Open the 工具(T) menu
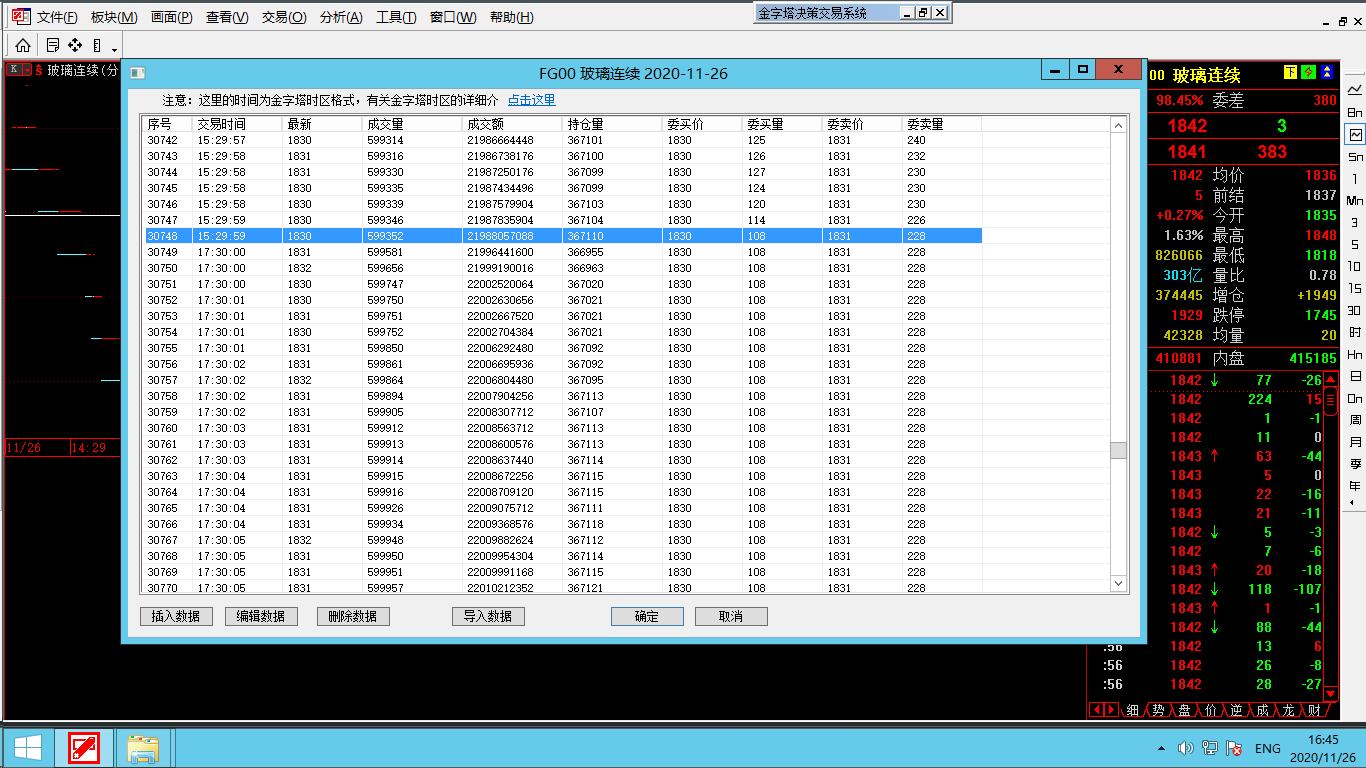Image resolution: width=1366 pixels, height=768 pixels. pos(396,17)
